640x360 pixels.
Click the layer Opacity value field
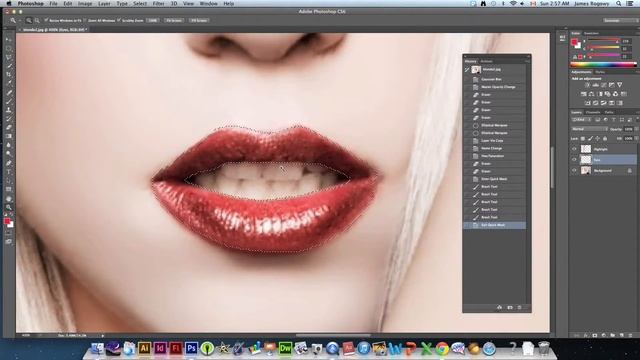628,129
